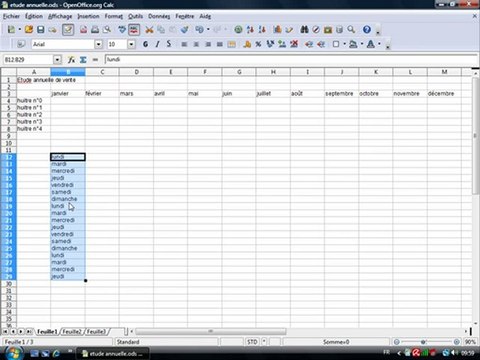The image size is (480, 360).
Task: Apply currency number format
Action: coord(247,44)
